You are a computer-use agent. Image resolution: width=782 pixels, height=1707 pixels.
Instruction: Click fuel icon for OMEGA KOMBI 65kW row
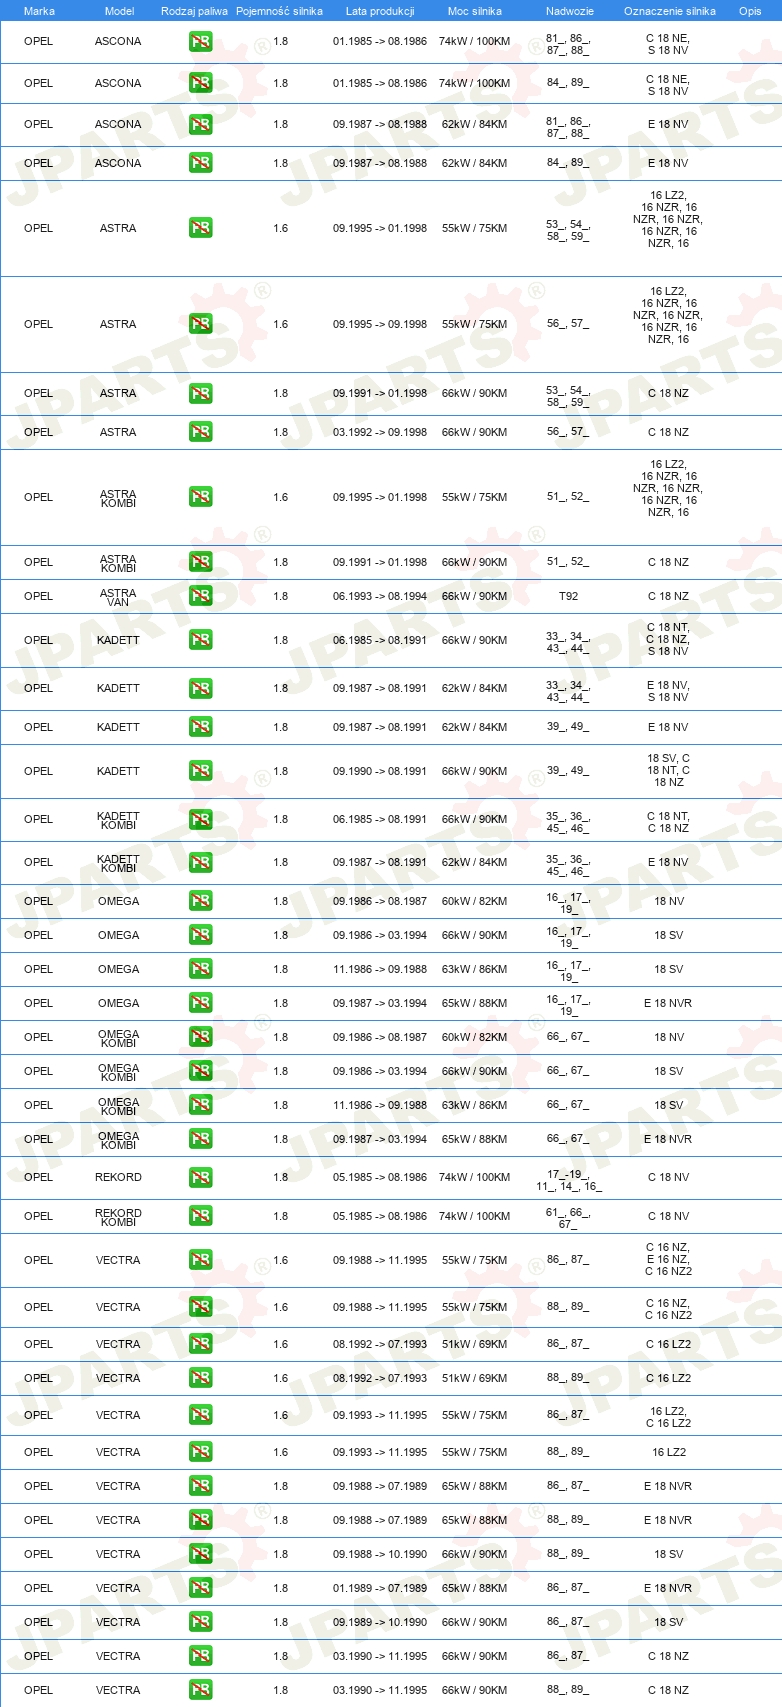tap(200, 1139)
